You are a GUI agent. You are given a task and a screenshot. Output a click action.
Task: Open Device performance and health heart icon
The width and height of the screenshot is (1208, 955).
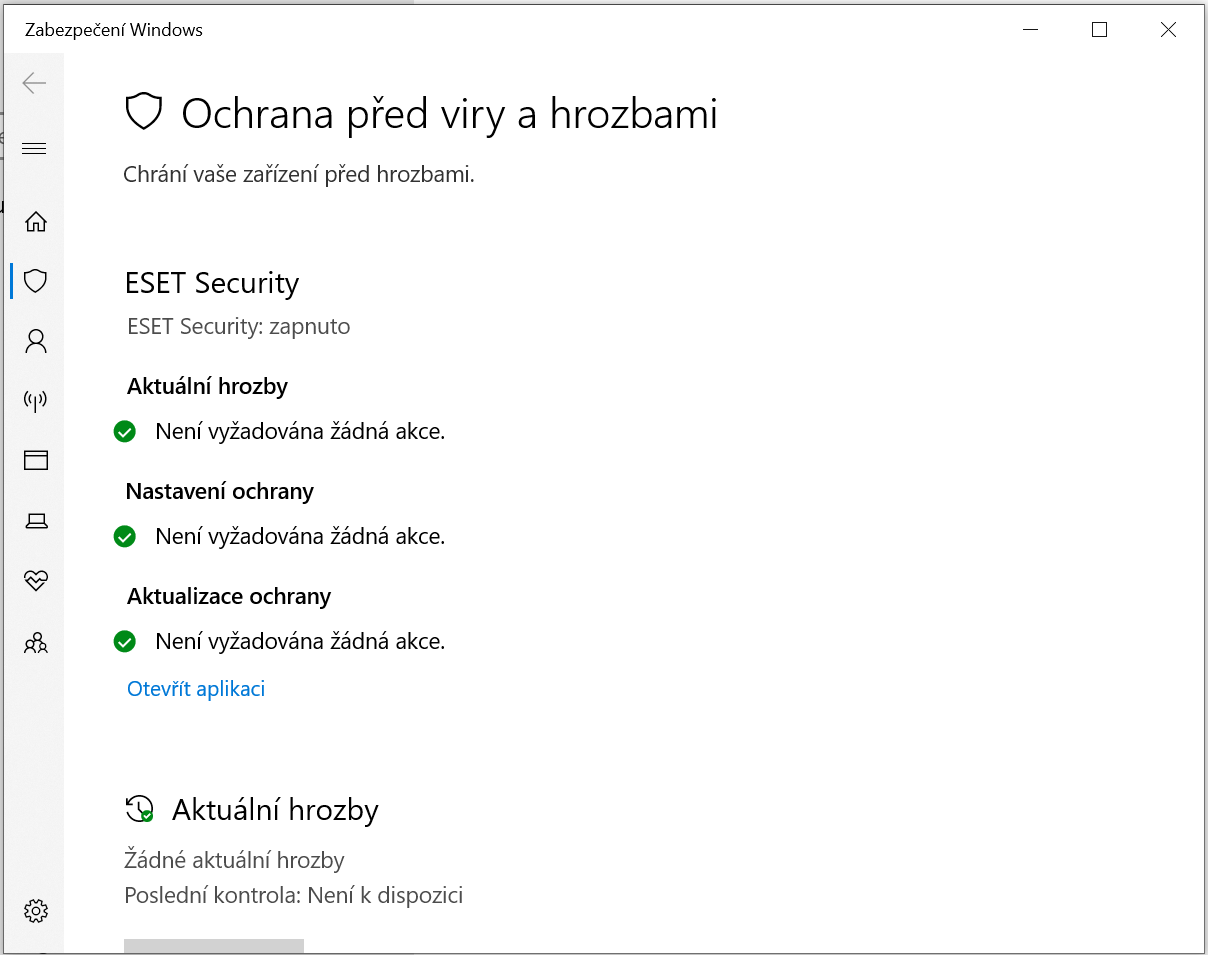[36, 581]
